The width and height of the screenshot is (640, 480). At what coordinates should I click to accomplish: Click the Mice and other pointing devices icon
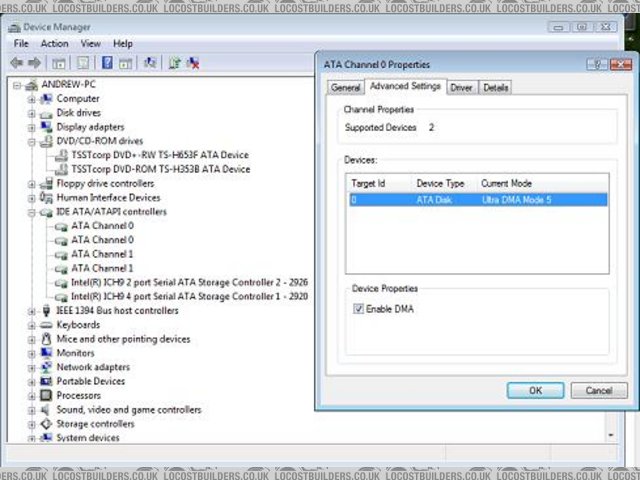pos(46,339)
